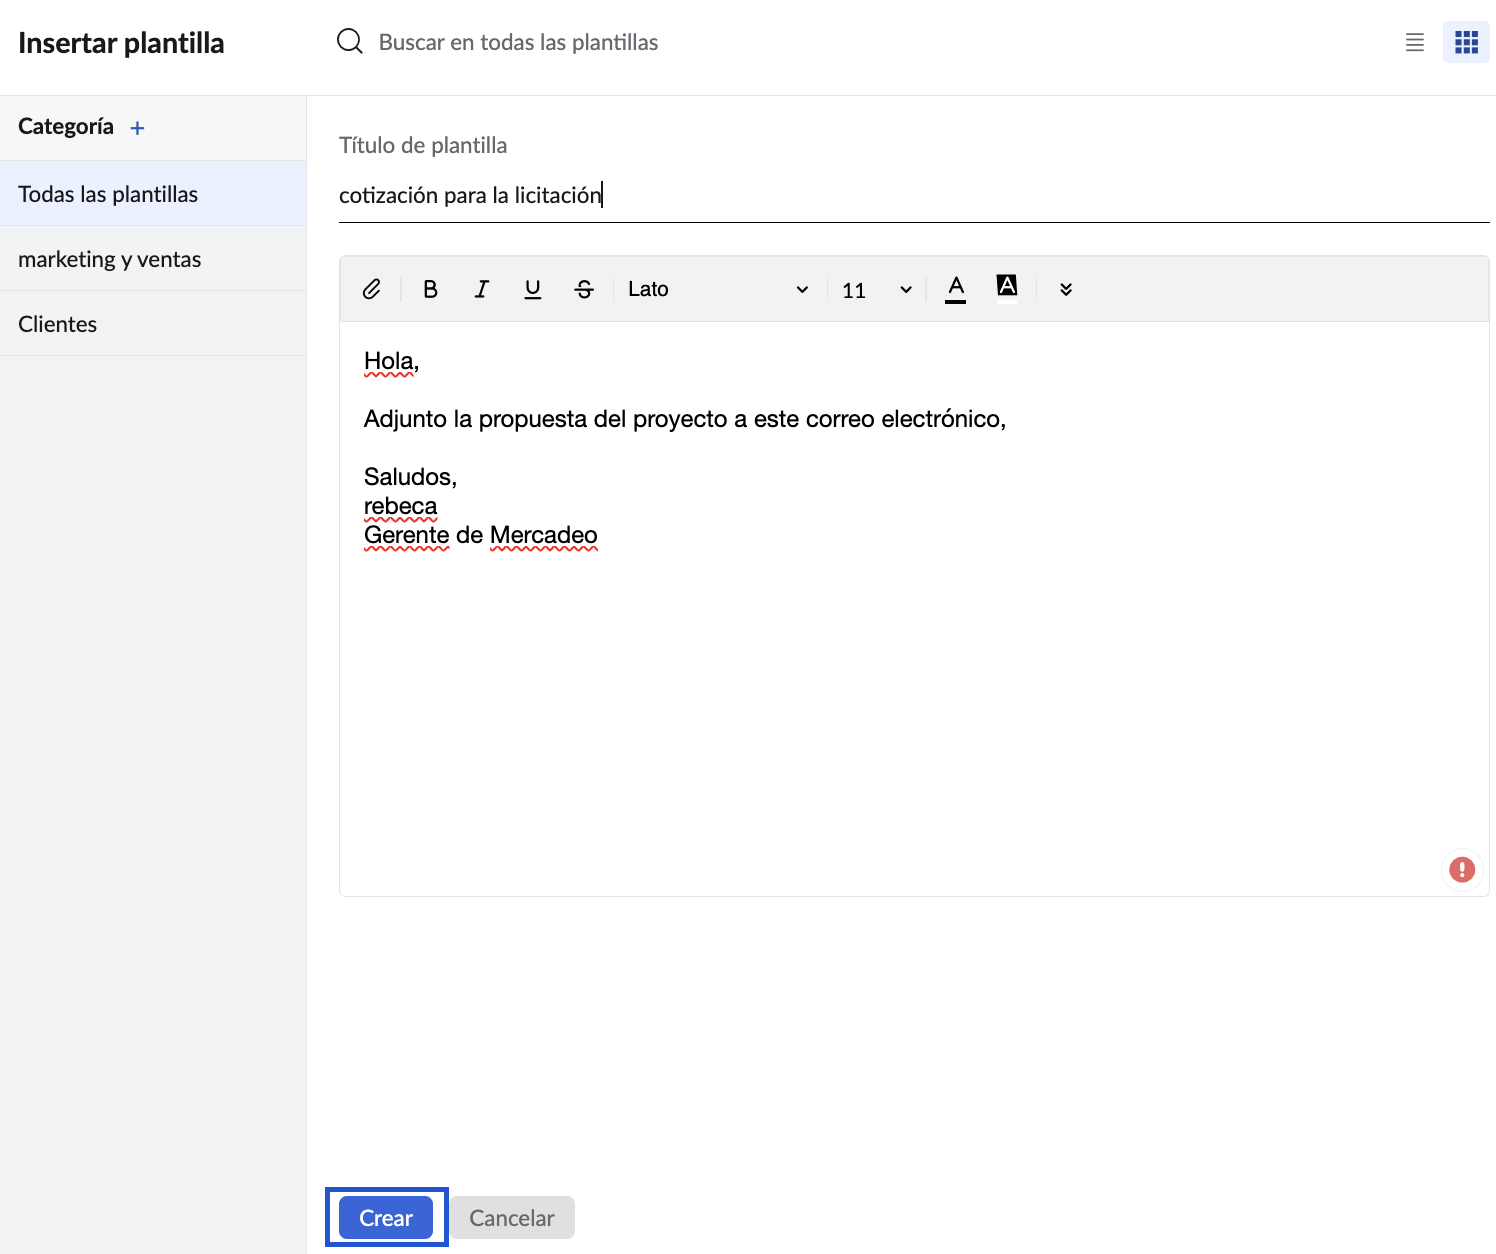Open the Lato font family dropdown
Image resolution: width=1496 pixels, height=1254 pixels.
coord(717,289)
